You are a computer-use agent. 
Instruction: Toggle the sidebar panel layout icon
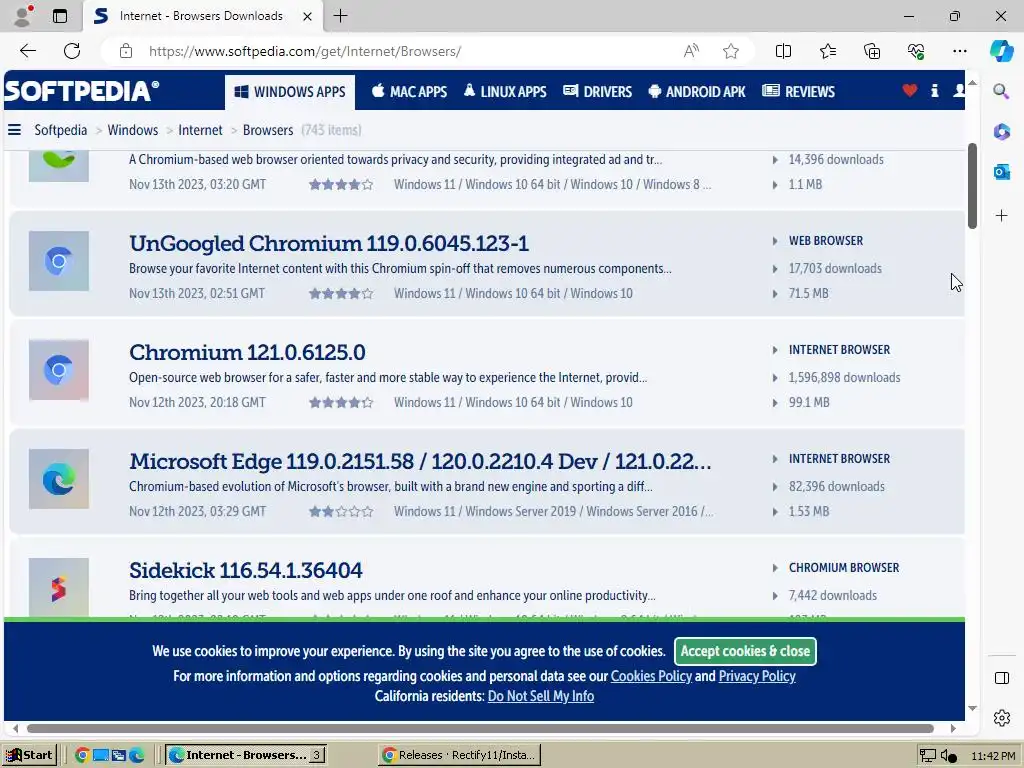click(1001, 678)
